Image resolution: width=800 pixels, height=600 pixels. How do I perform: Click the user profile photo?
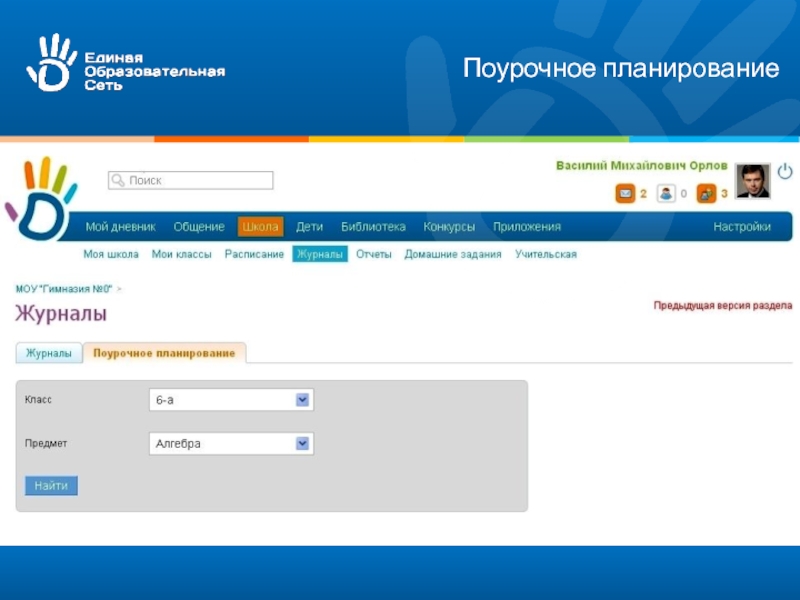[753, 181]
